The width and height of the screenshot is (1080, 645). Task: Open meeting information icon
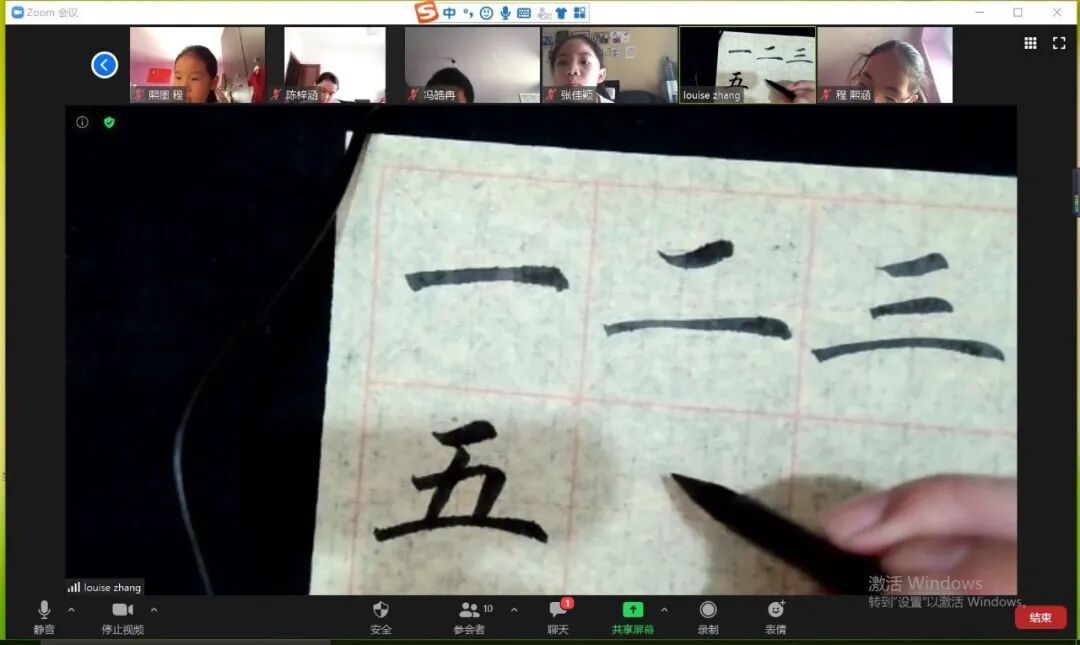tap(82, 123)
